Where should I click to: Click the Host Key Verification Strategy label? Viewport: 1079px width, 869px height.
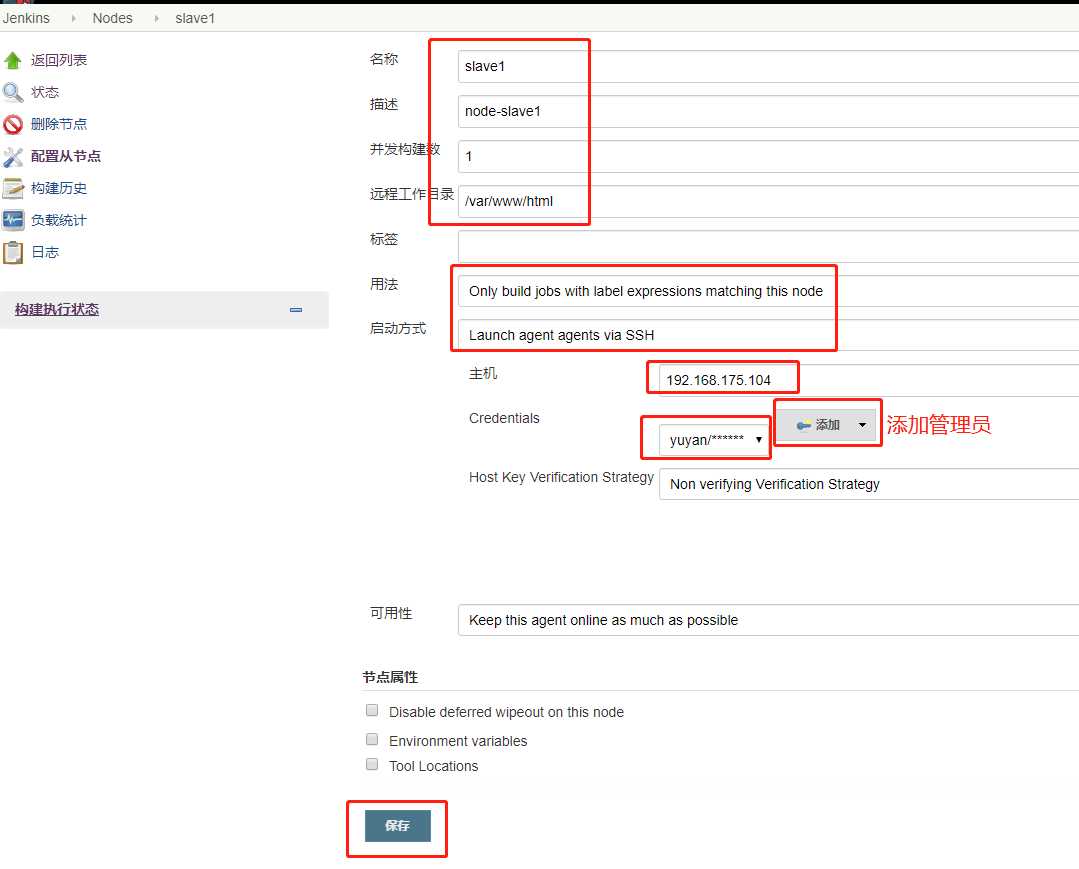562,478
